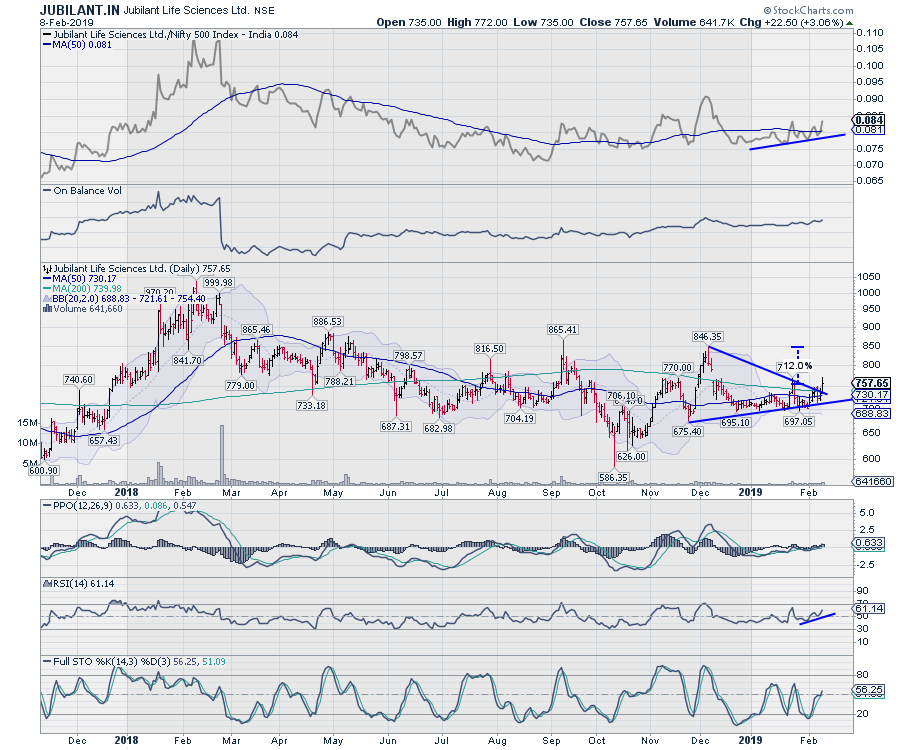Click the 688.83 lower band axis tag
Image resolution: width=900 pixels, height=750 pixels.
click(x=872, y=413)
